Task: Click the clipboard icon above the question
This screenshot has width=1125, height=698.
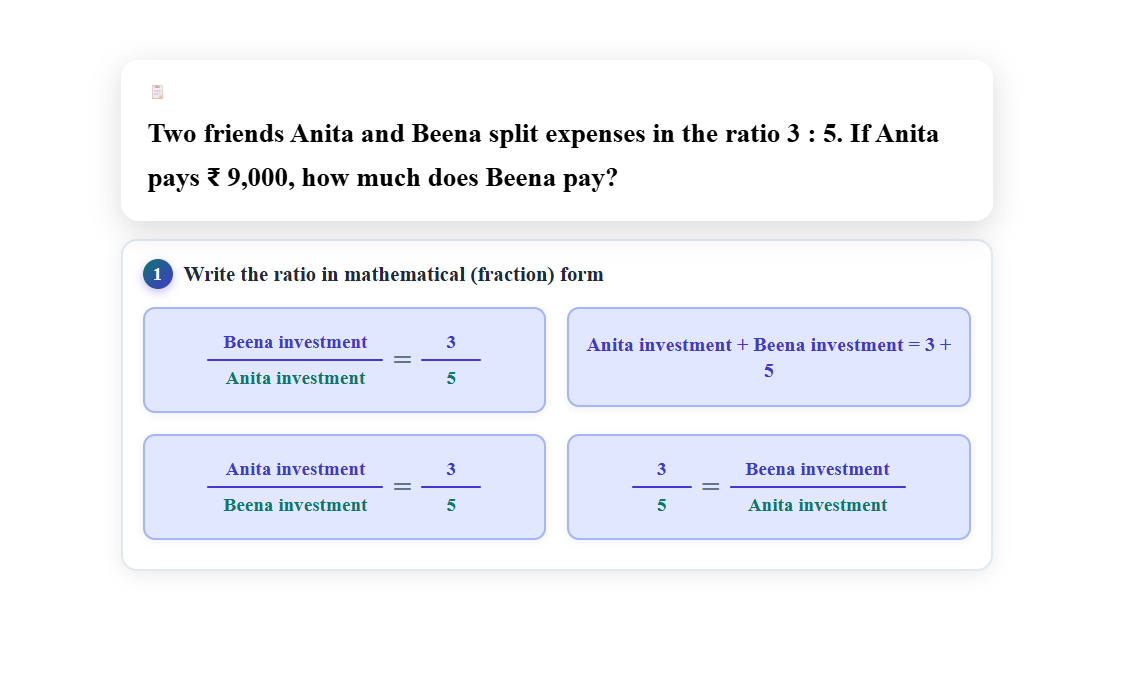Action: 157,92
